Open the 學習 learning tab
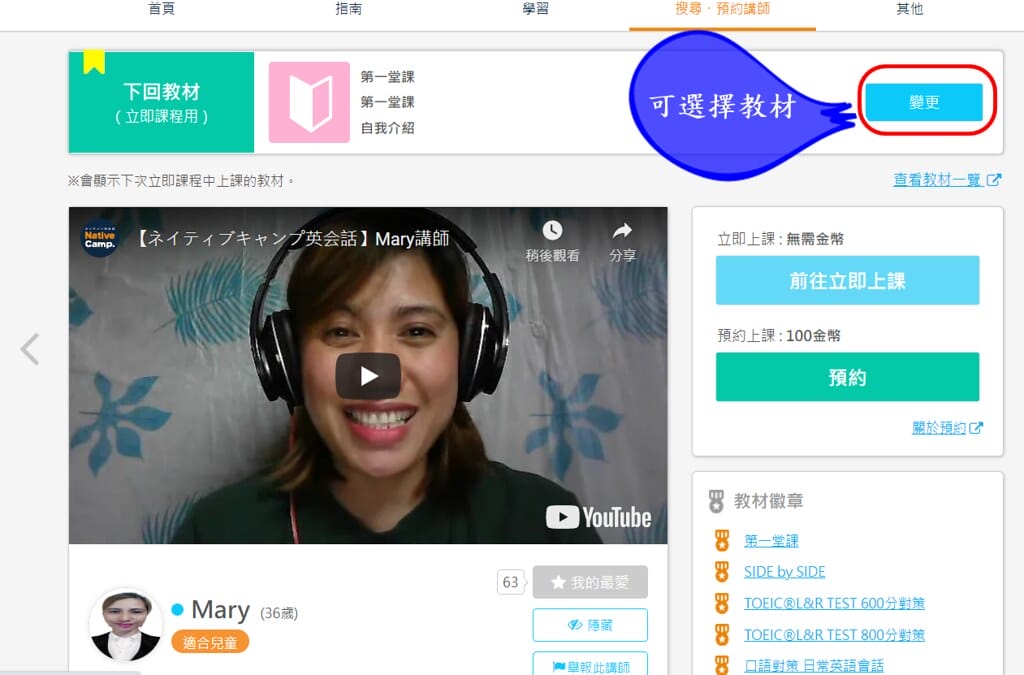This screenshot has height=675, width=1024. [536, 8]
